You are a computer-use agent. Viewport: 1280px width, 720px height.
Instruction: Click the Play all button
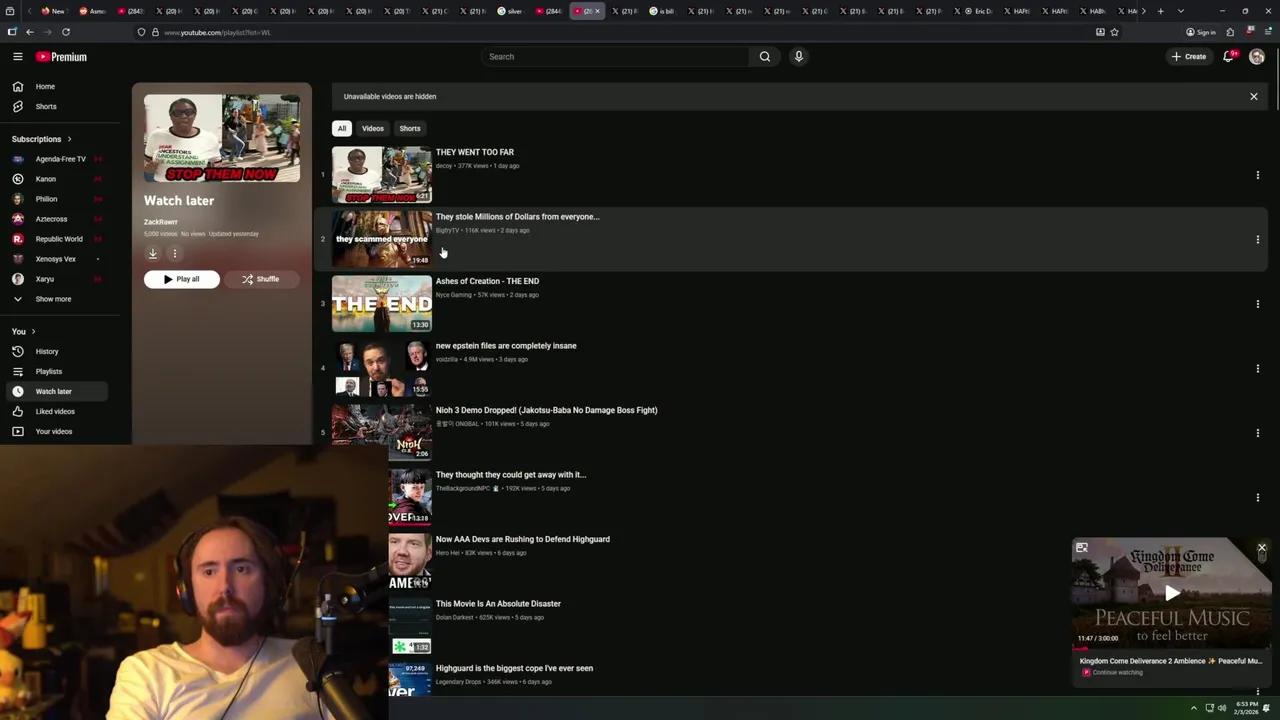[x=181, y=279]
